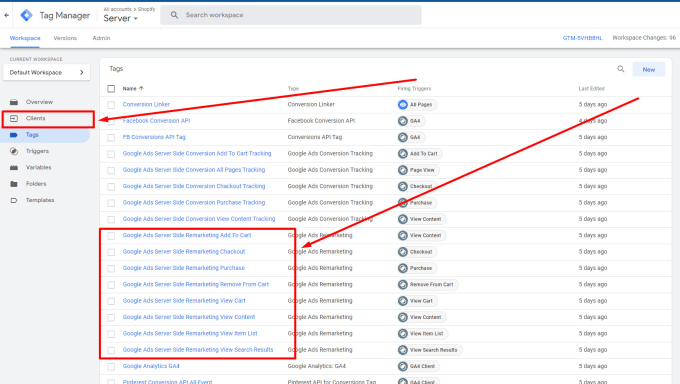This screenshot has width=680, height=384.
Task: Click the Tag Manager logo
Action: [26, 15]
